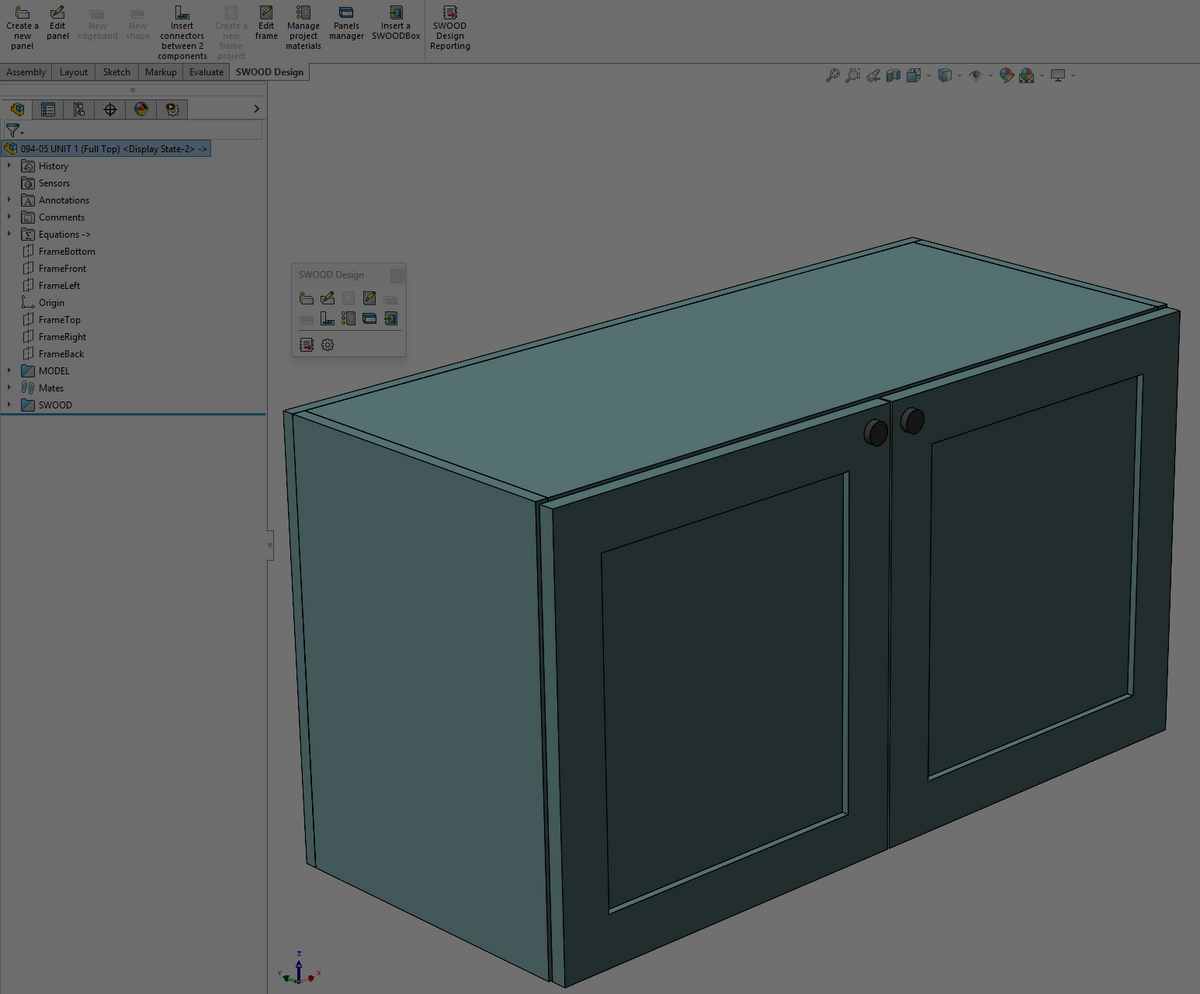
Task: Expand the Equations tree node
Action: (9, 234)
